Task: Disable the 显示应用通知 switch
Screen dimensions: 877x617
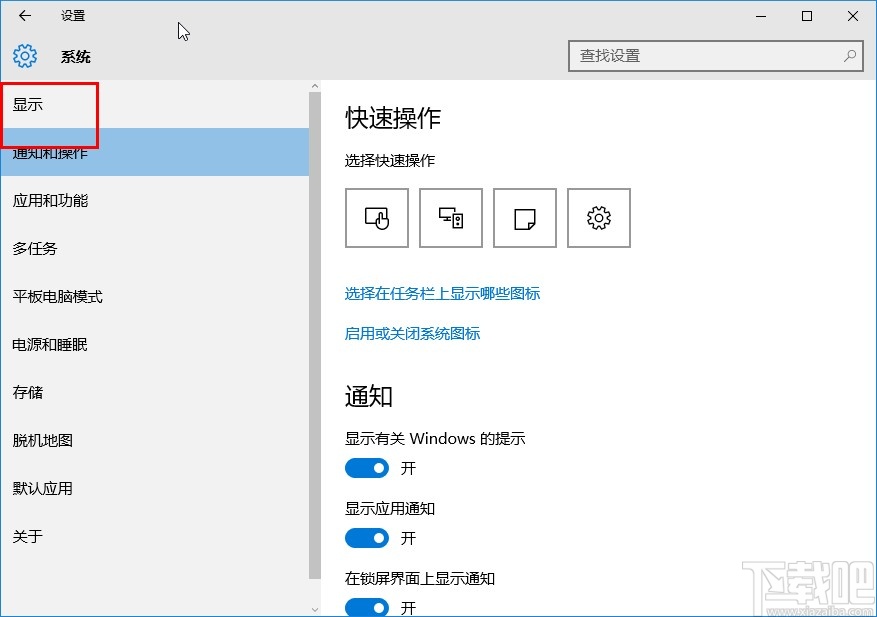Action: click(x=367, y=538)
